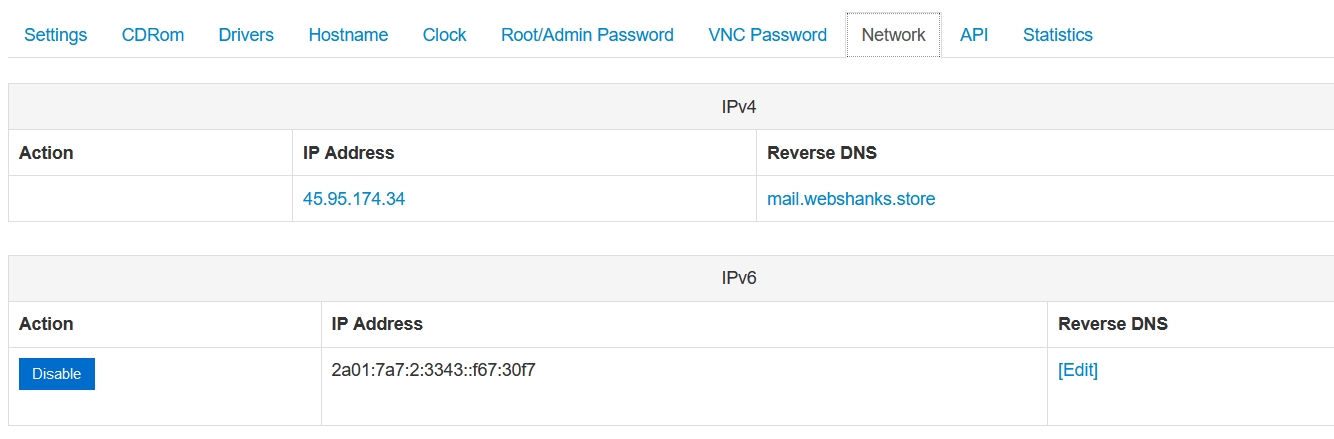The height and width of the screenshot is (439, 1334).
Task: Disable the IPv6 address
Action: click(x=57, y=374)
